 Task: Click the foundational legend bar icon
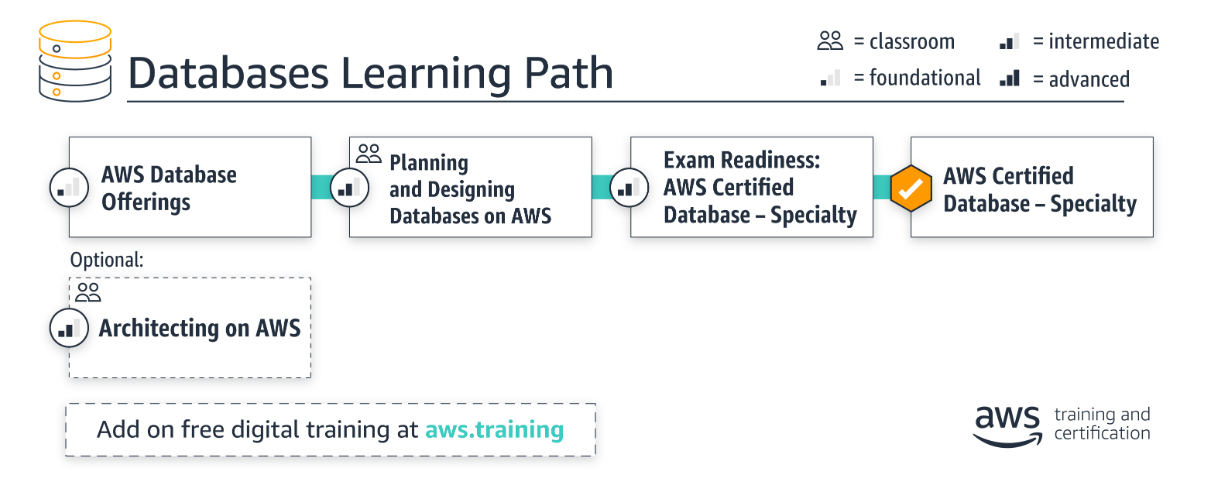coord(830,78)
